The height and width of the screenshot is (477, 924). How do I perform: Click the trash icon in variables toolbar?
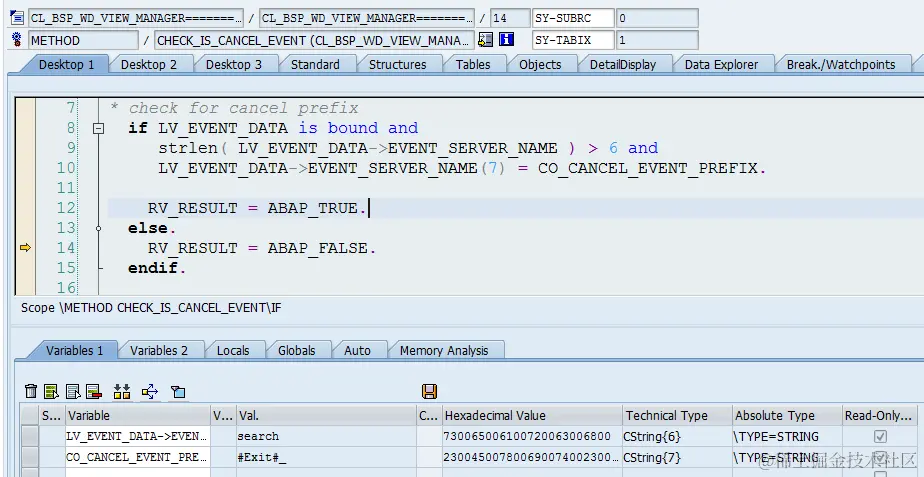tap(31, 391)
